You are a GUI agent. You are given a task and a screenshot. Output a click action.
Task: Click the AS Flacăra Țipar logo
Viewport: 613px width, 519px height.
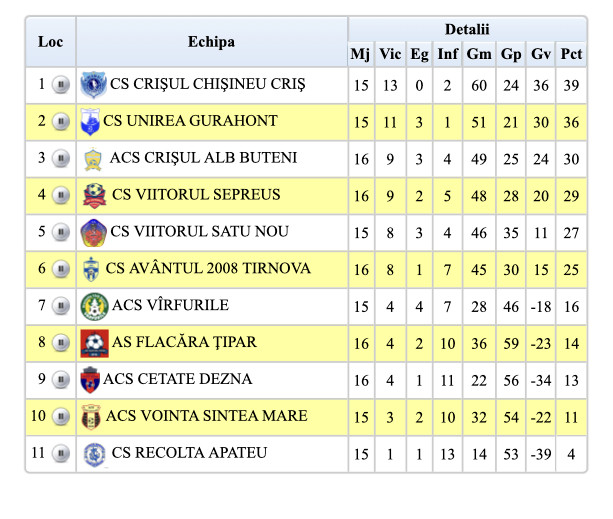tap(93, 343)
